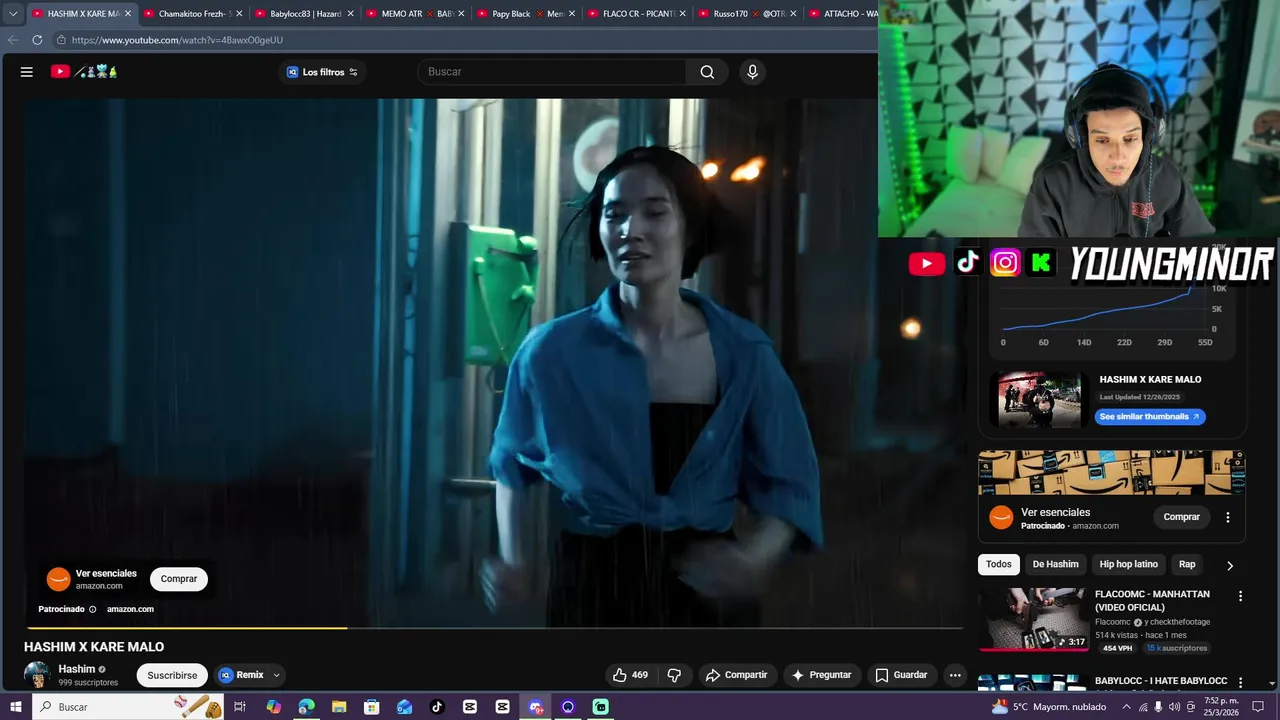The width and height of the screenshot is (1280, 720).
Task: Reload the page with the refresh button
Action: click(37, 40)
